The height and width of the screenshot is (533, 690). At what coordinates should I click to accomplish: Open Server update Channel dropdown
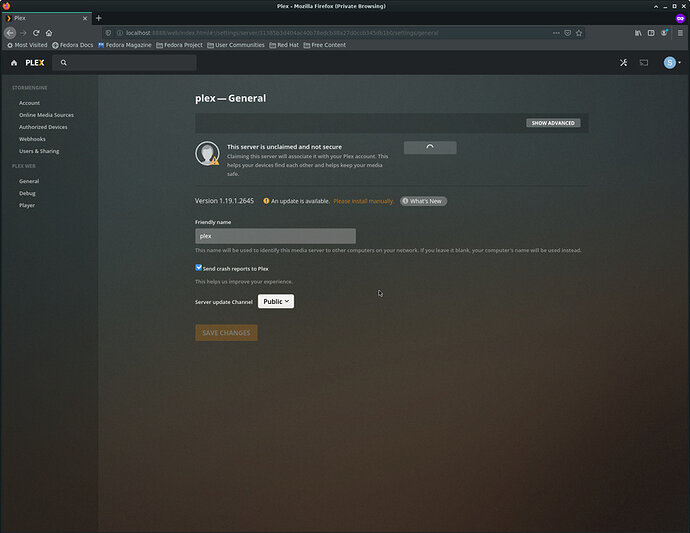click(x=276, y=301)
